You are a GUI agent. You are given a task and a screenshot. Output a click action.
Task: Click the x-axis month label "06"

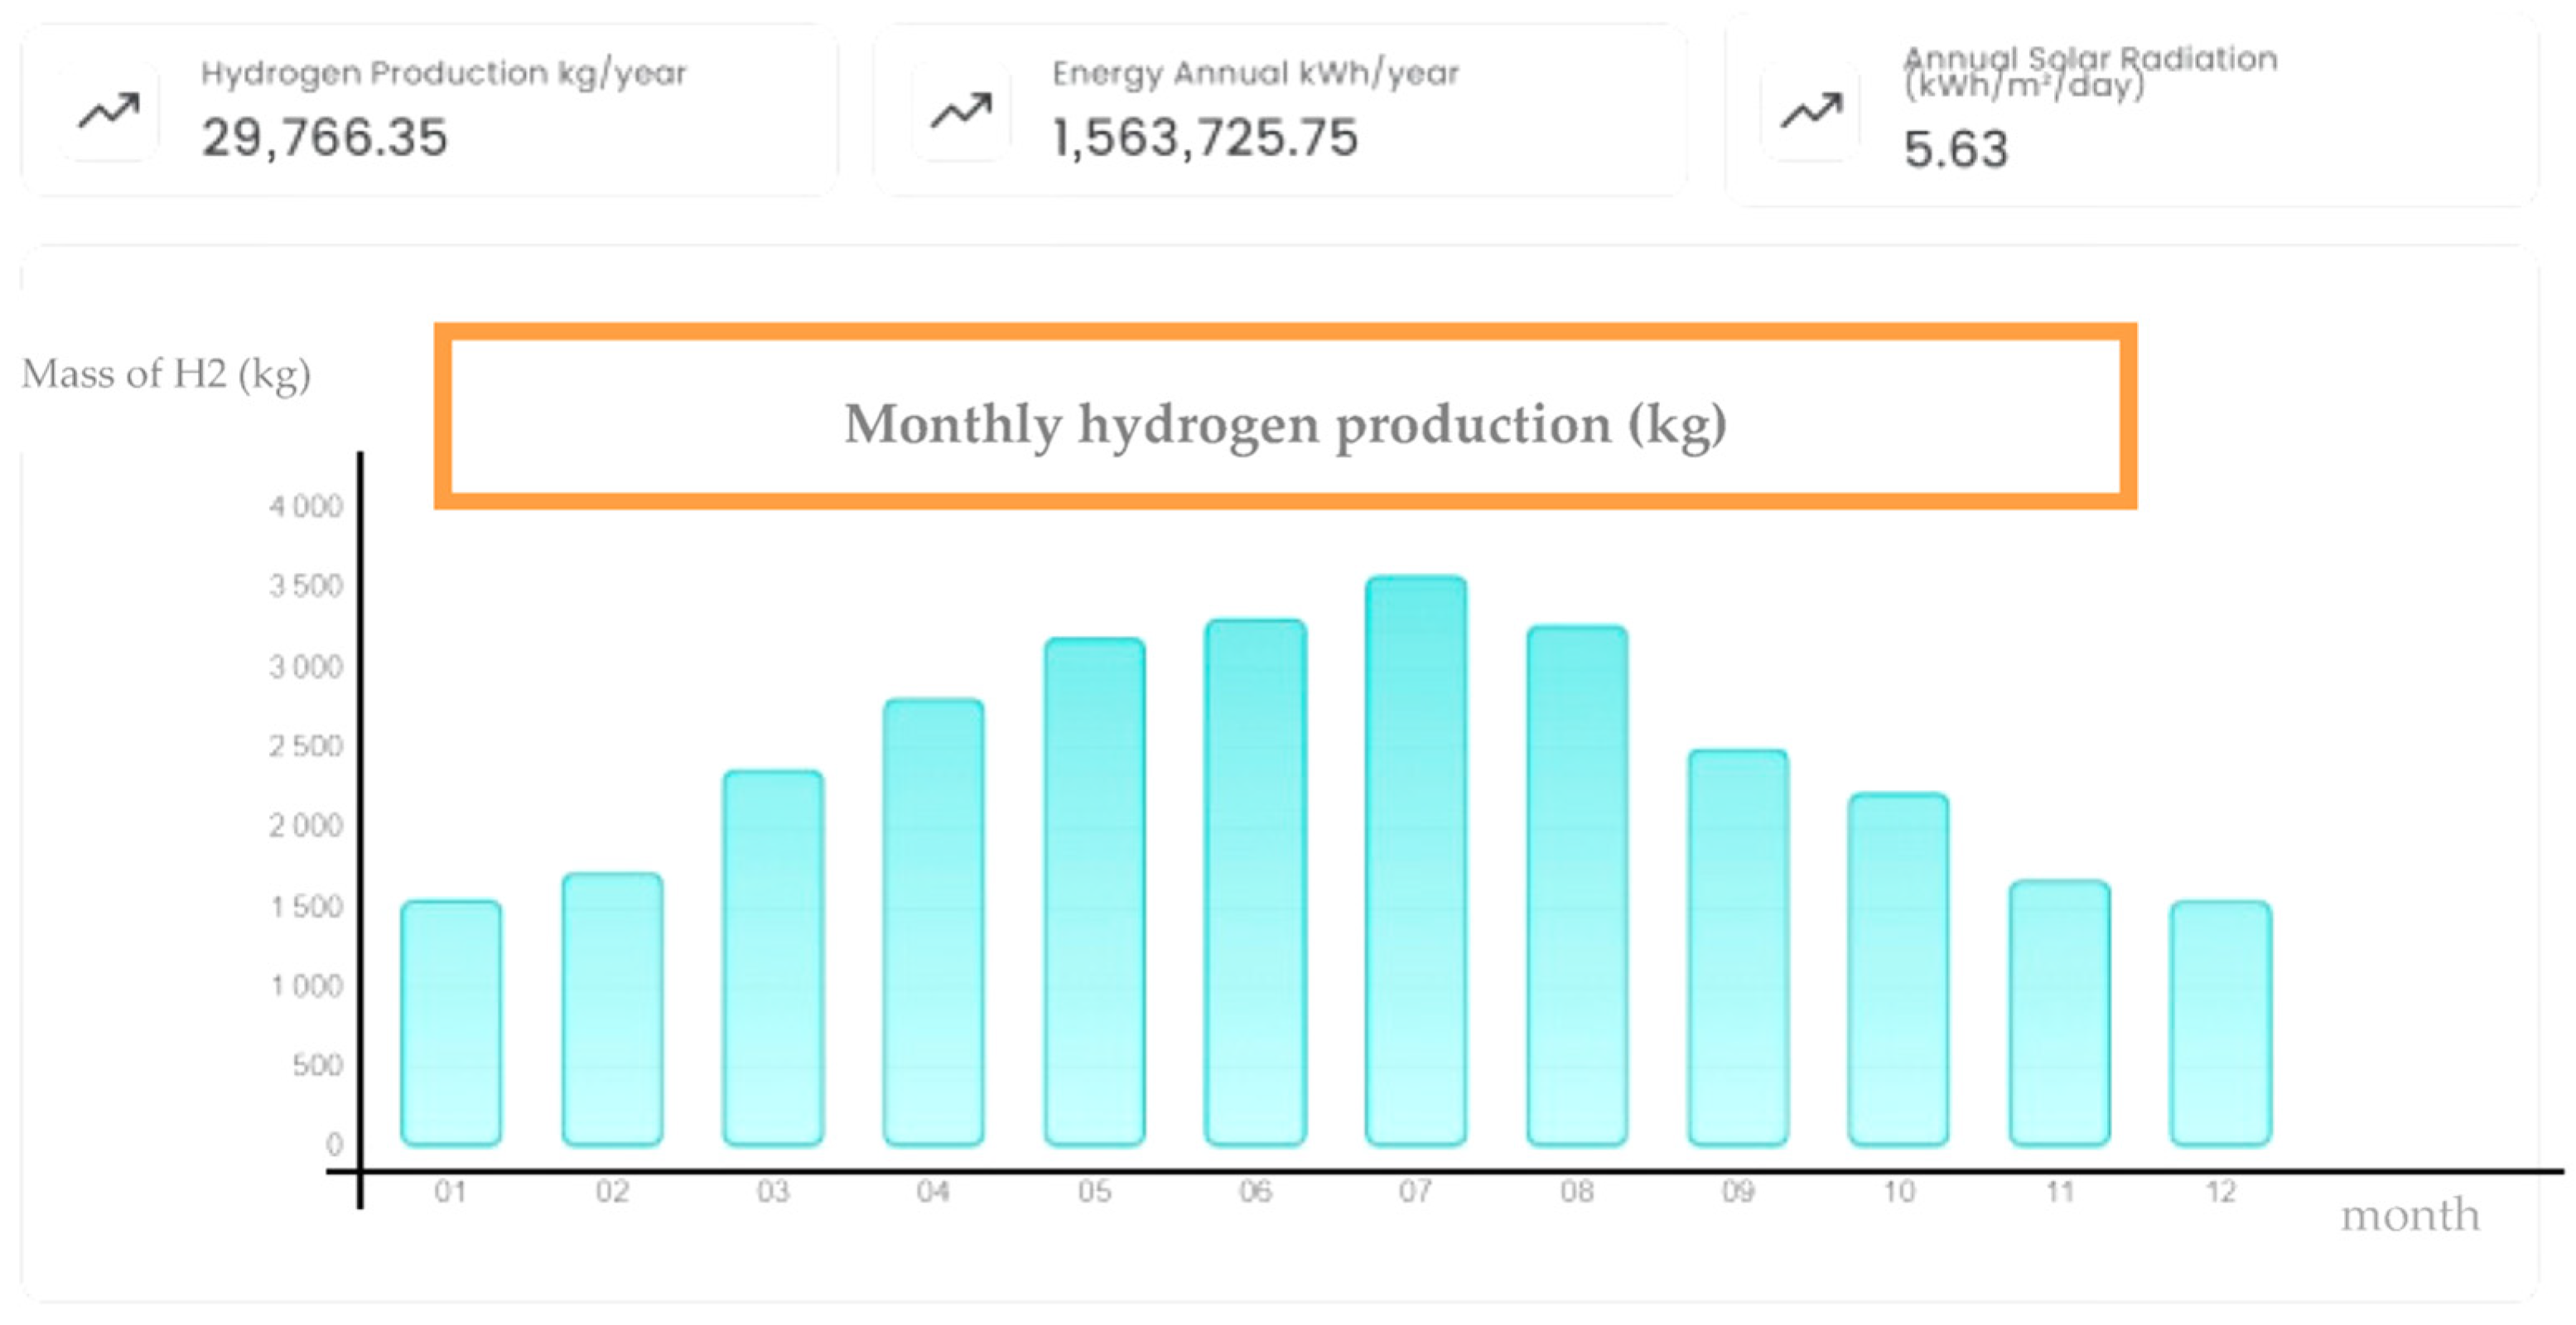1255,1192
